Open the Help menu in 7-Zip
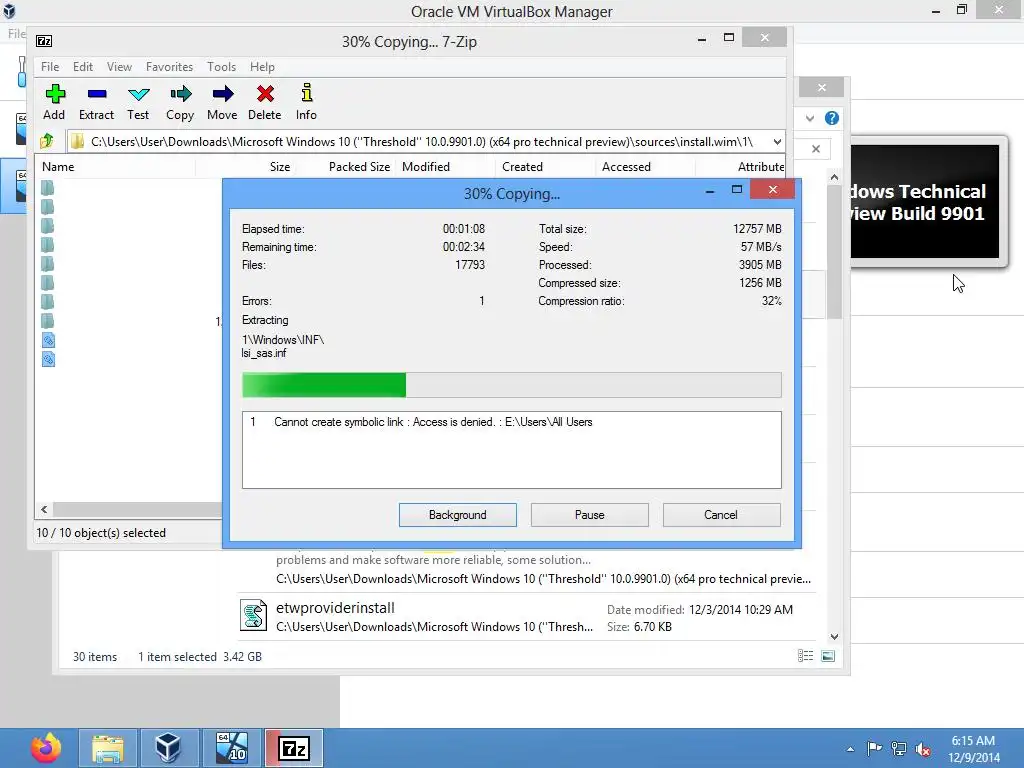 [x=263, y=67]
